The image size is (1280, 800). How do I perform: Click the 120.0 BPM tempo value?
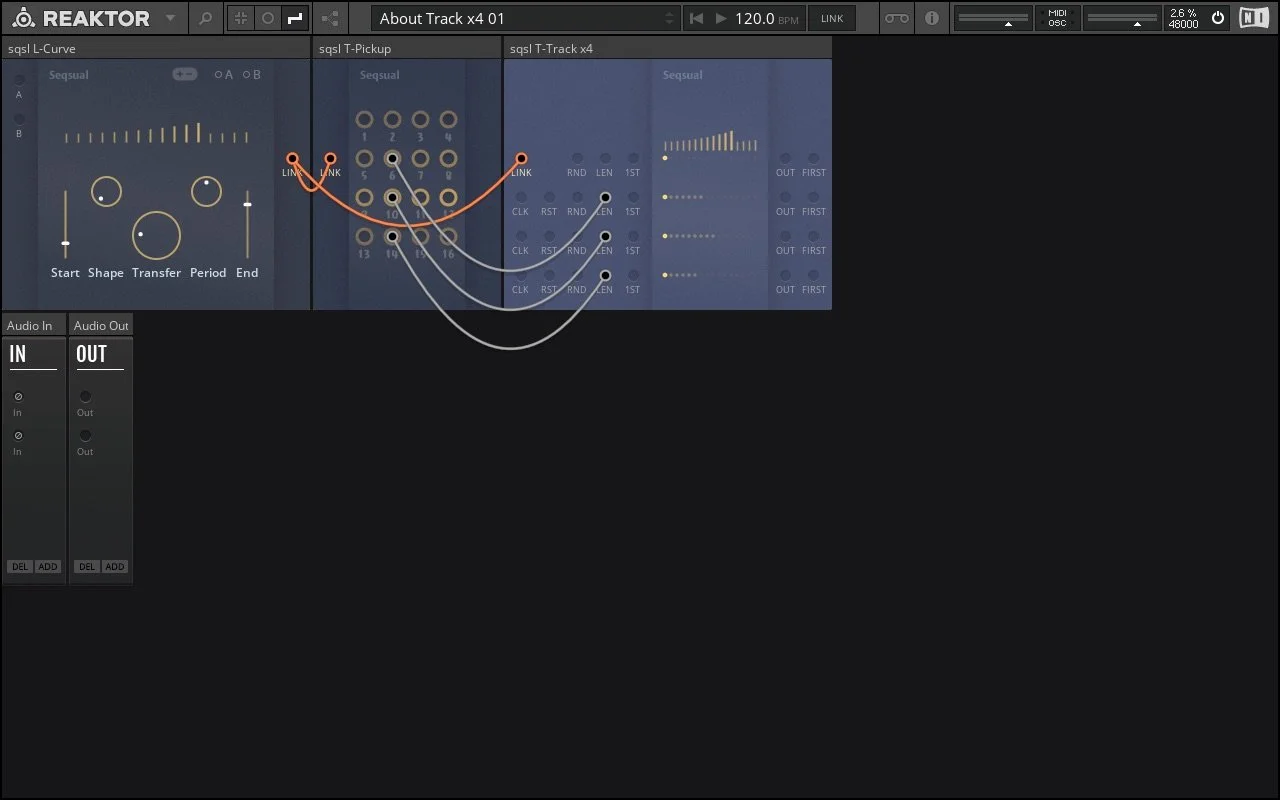(755, 18)
